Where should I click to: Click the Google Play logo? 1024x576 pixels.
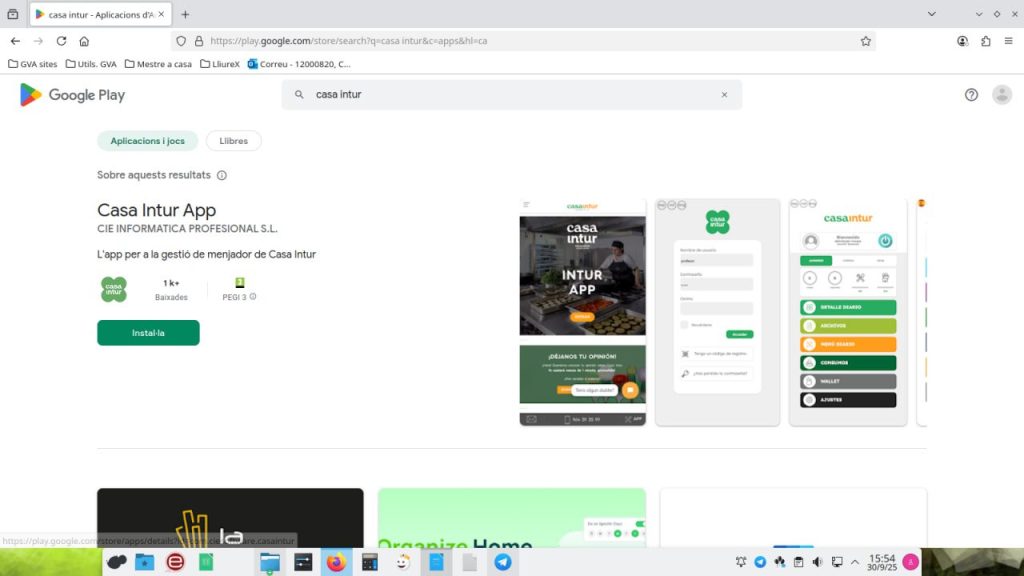pos(72,95)
